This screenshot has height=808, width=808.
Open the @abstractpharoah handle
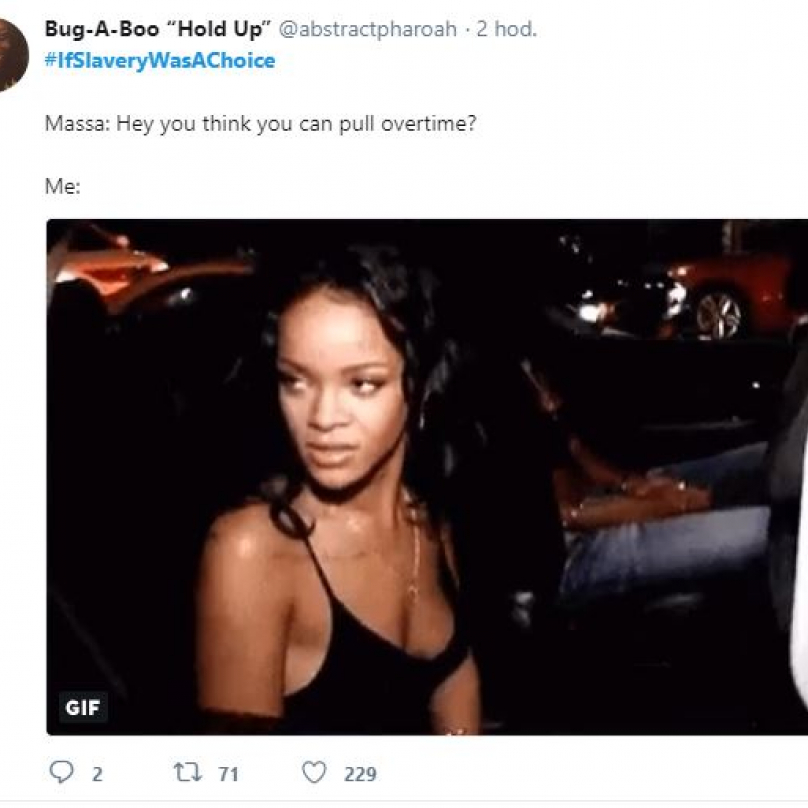pyautogui.click(x=367, y=29)
